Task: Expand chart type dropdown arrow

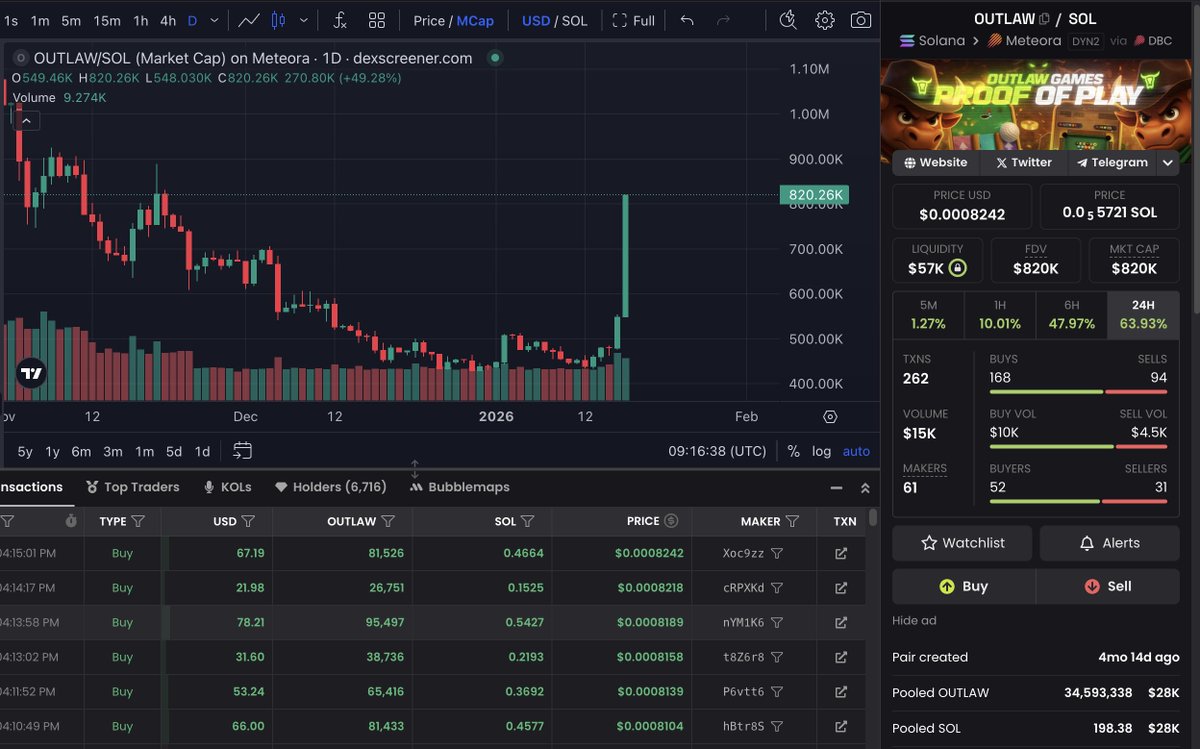Action: pos(304,20)
